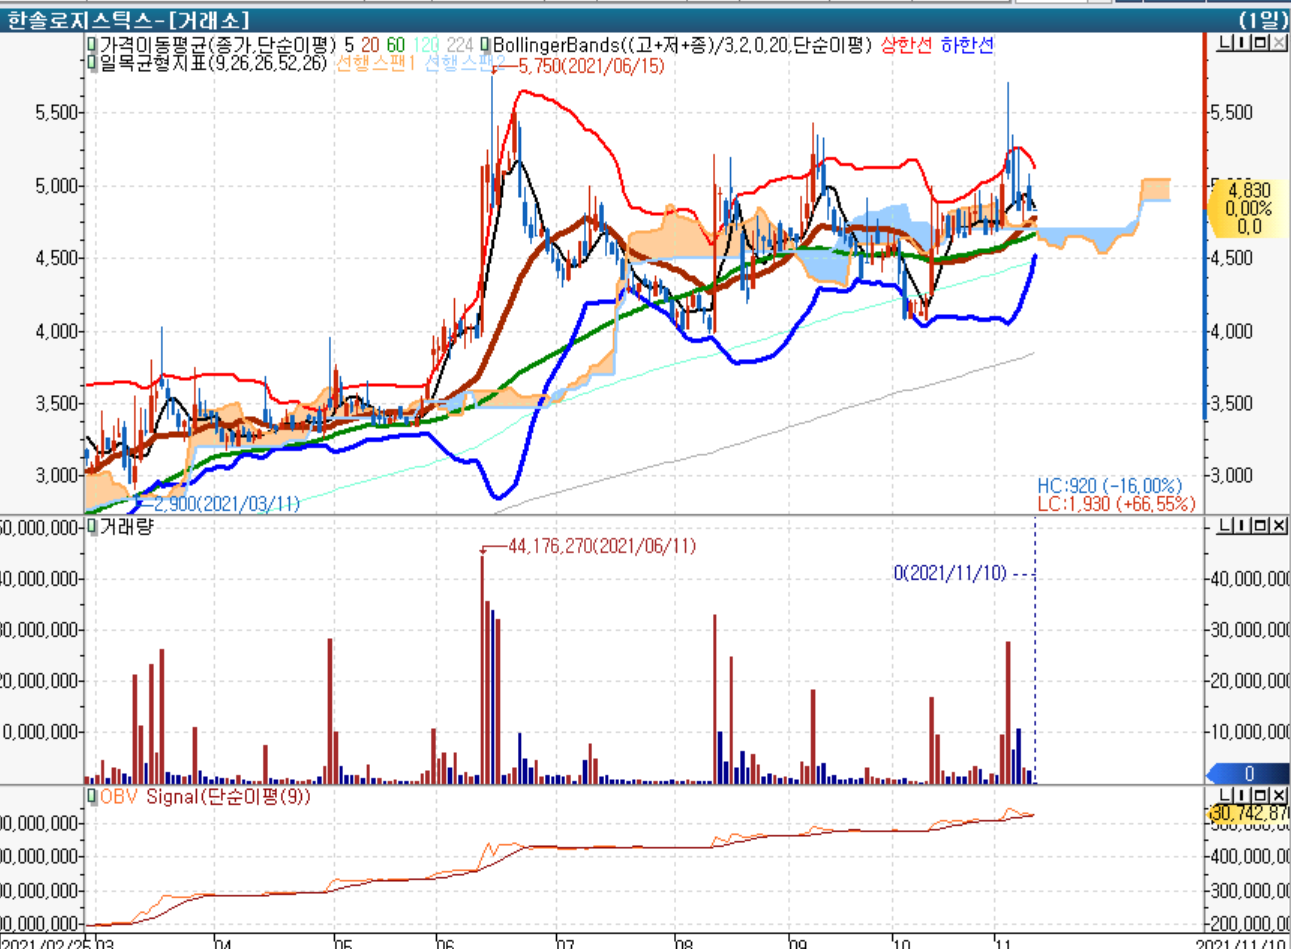Viewport: 1291px width, 949px height.
Task: Click the 0(2021/11/10) volume label
Action: tap(950, 573)
